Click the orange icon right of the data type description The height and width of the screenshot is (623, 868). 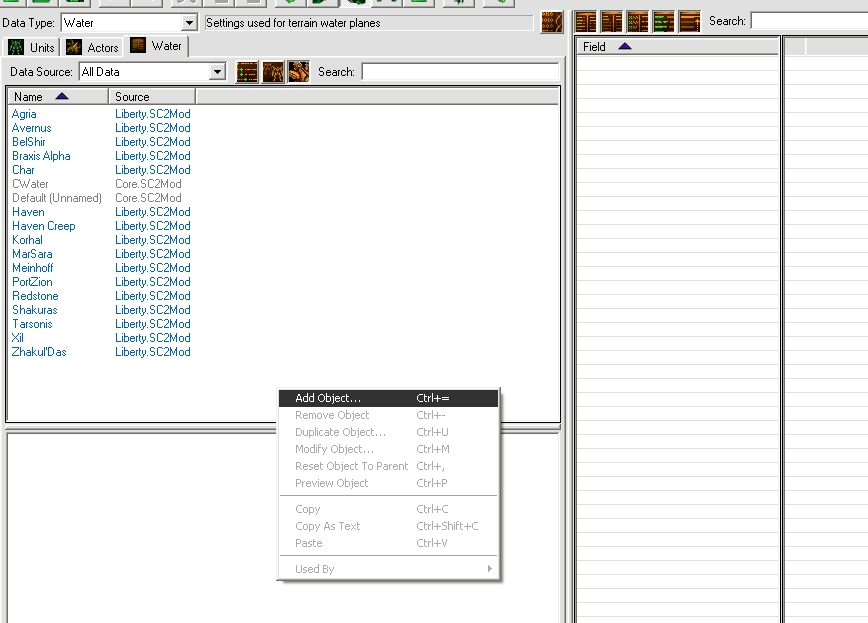coord(551,22)
